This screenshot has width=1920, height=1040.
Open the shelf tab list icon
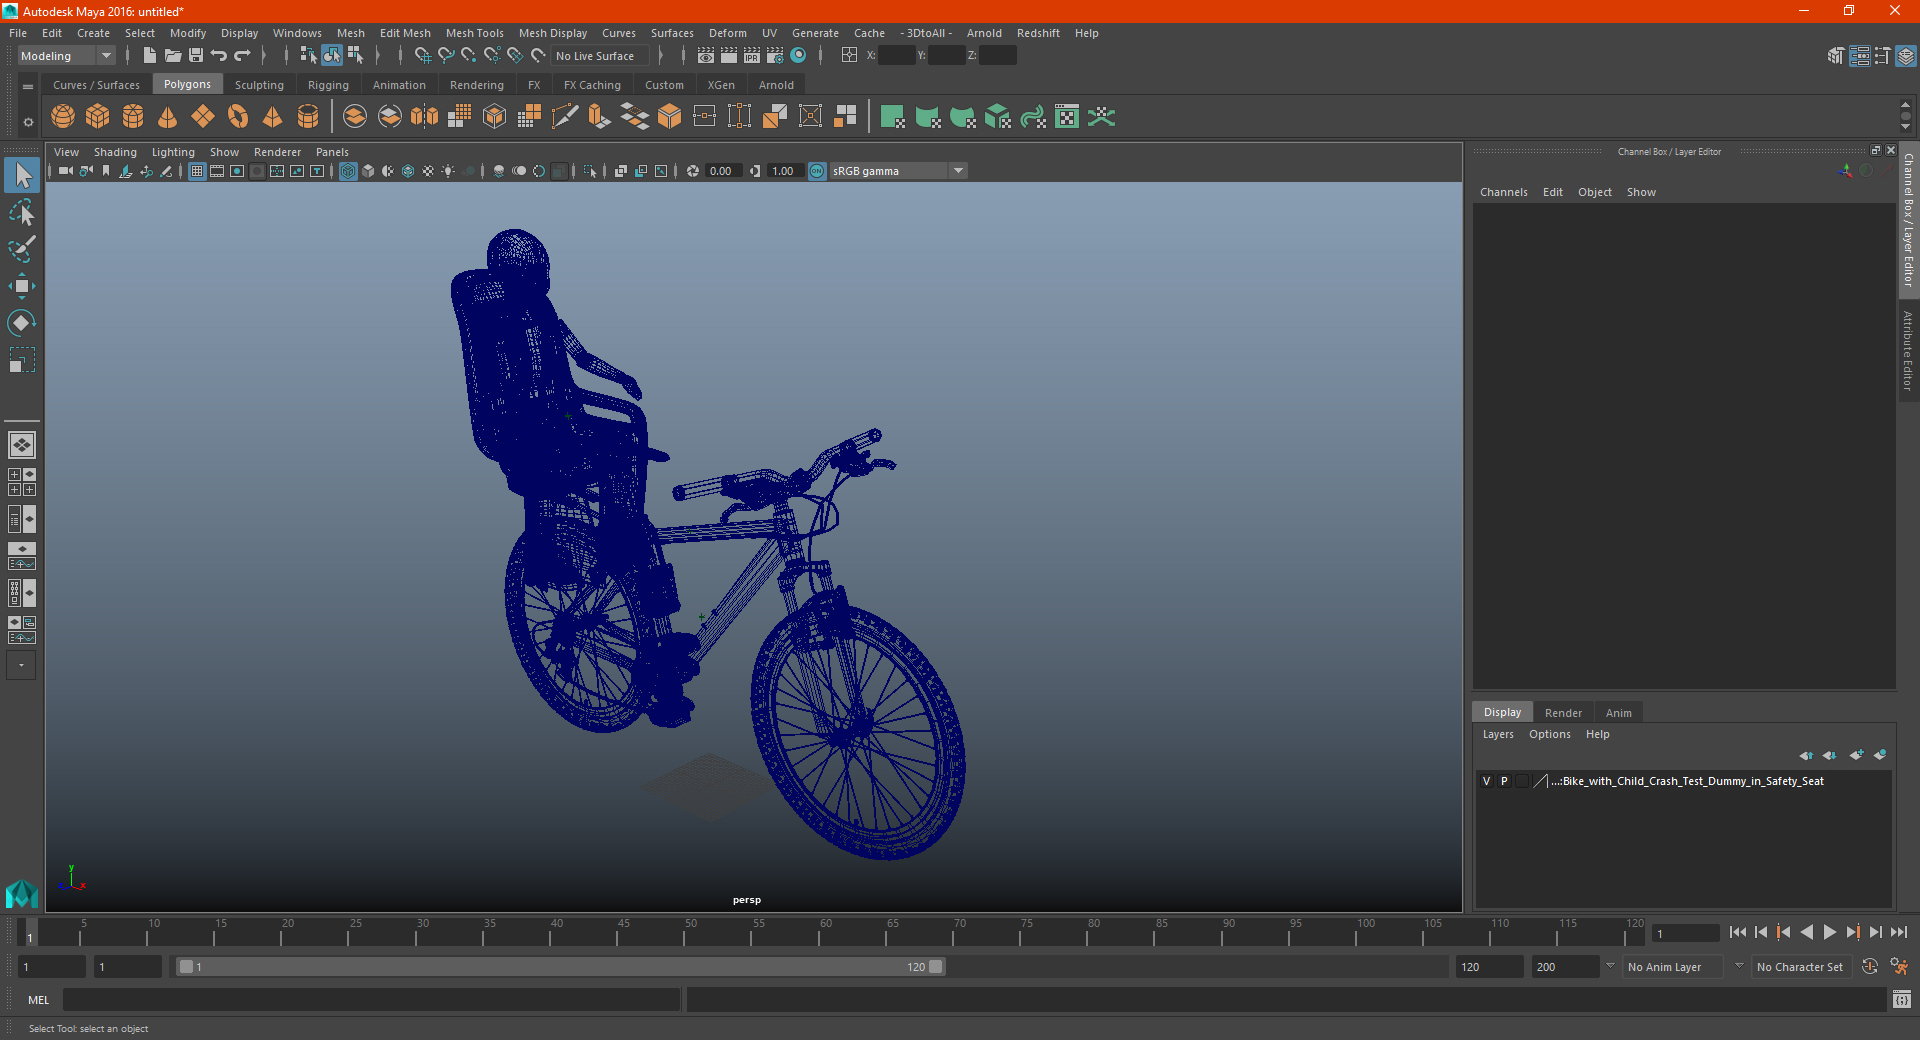(x=28, y=87)
